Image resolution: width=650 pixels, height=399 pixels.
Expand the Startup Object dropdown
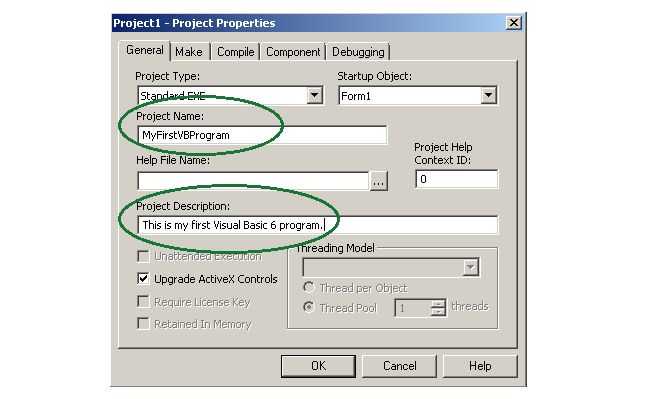click(489, 96)
